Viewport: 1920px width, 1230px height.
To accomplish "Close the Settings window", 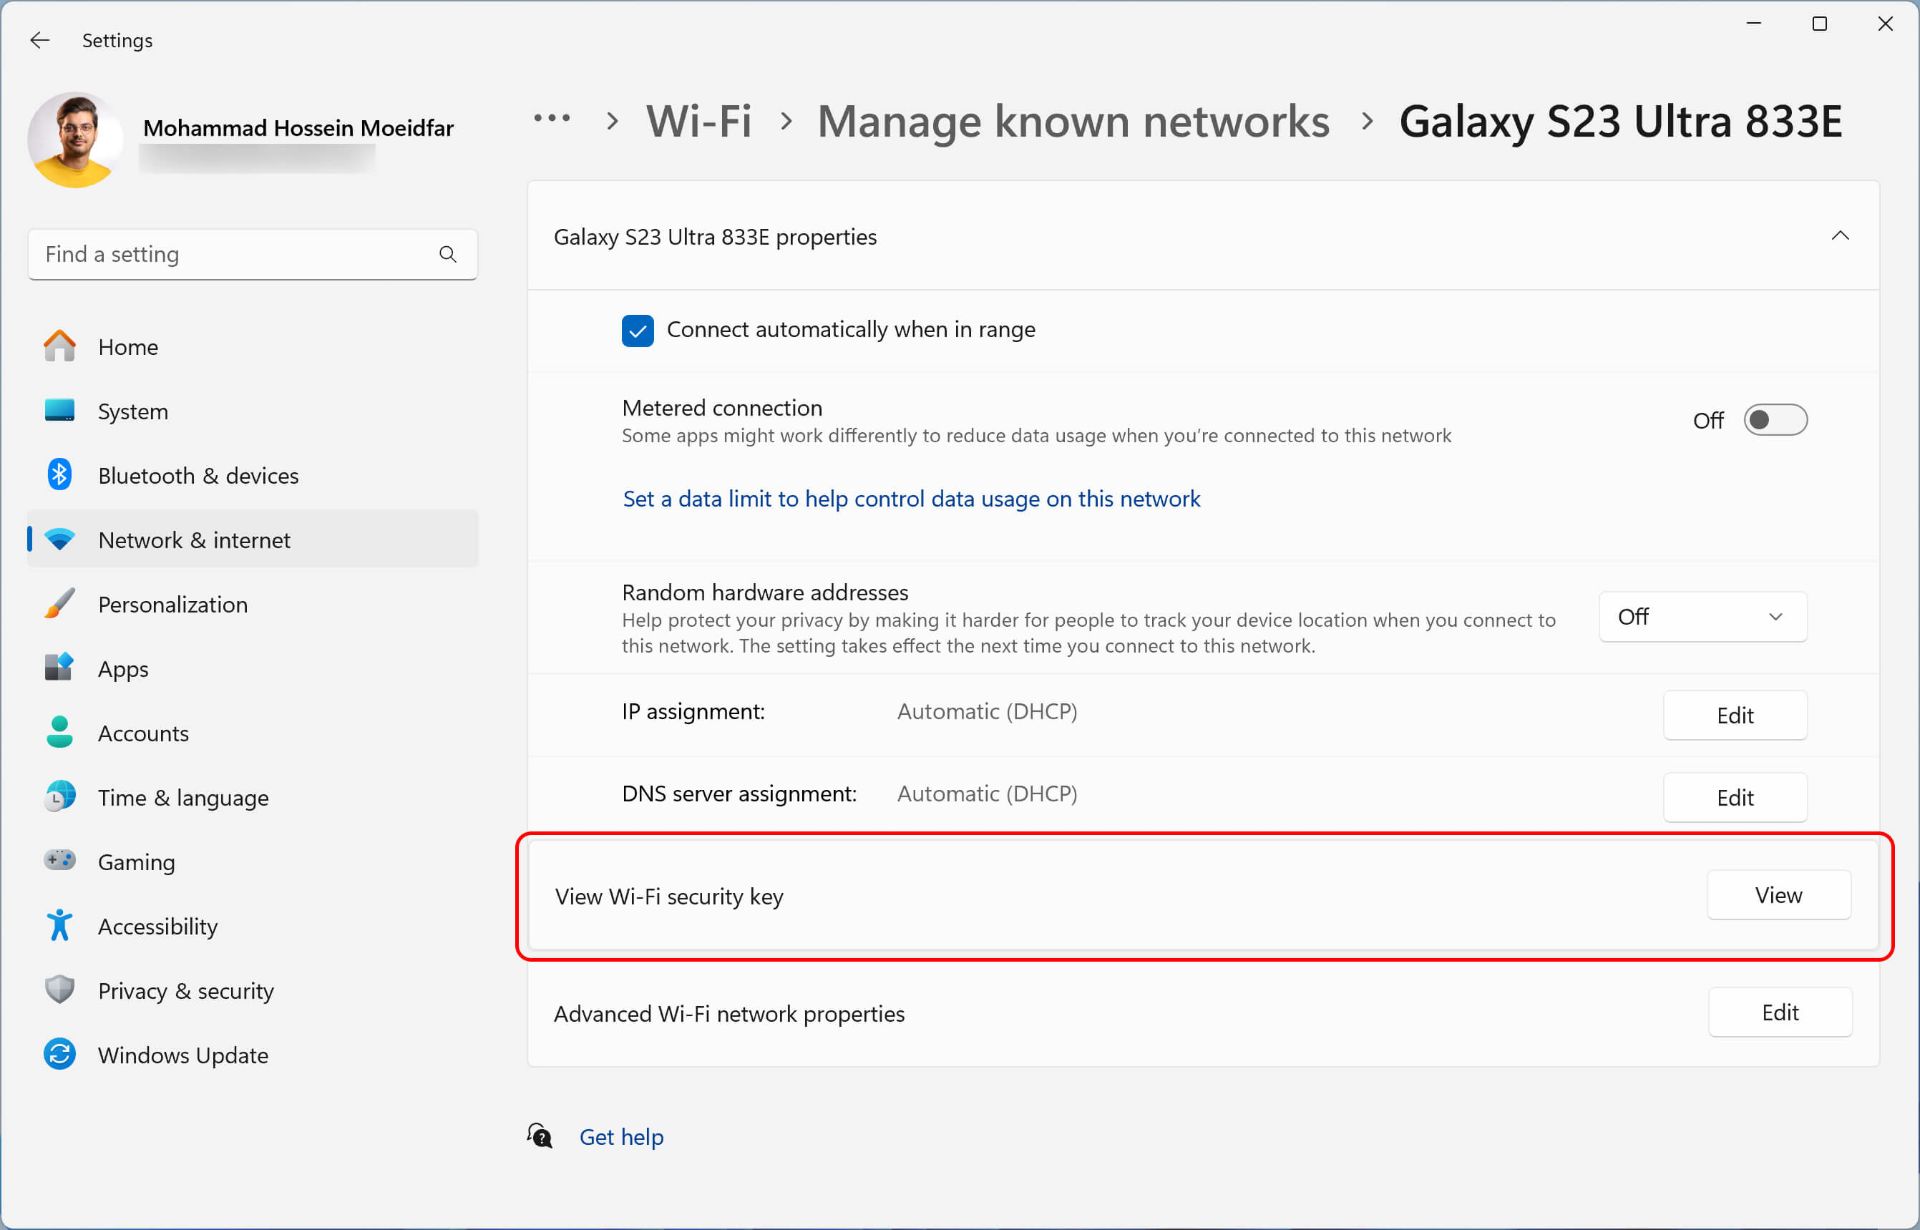I will click(1885, 23).
